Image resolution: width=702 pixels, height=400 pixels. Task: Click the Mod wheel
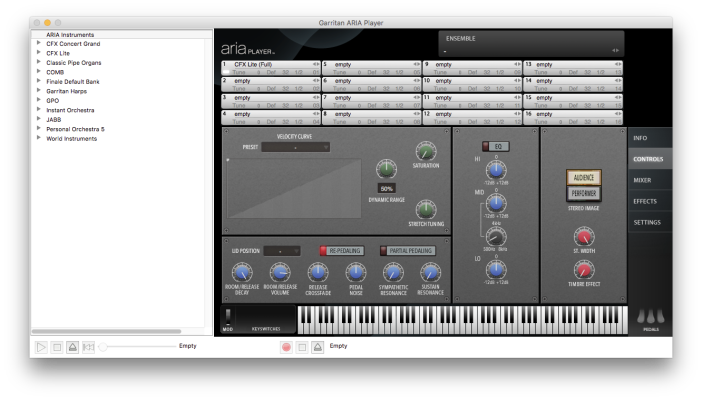(x=228, y=317)
